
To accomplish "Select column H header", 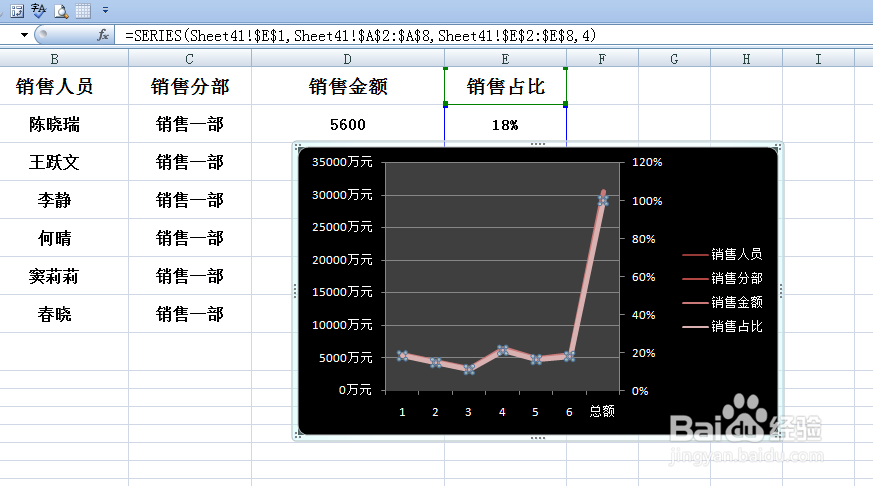I will point(747,59).
